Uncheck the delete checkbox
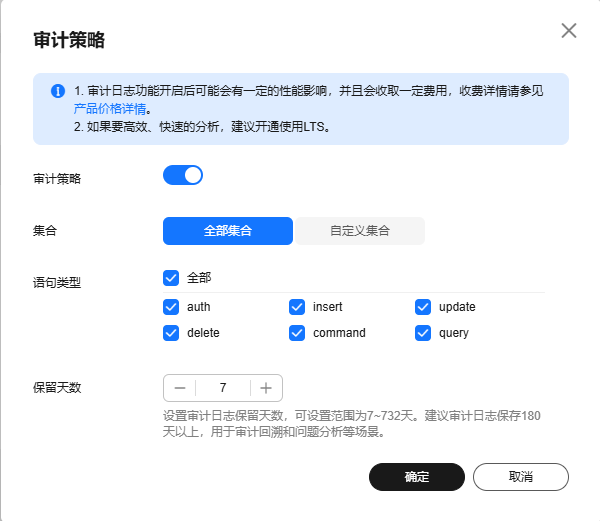This screenshot has width=600, height=521. tap(171, 333)
